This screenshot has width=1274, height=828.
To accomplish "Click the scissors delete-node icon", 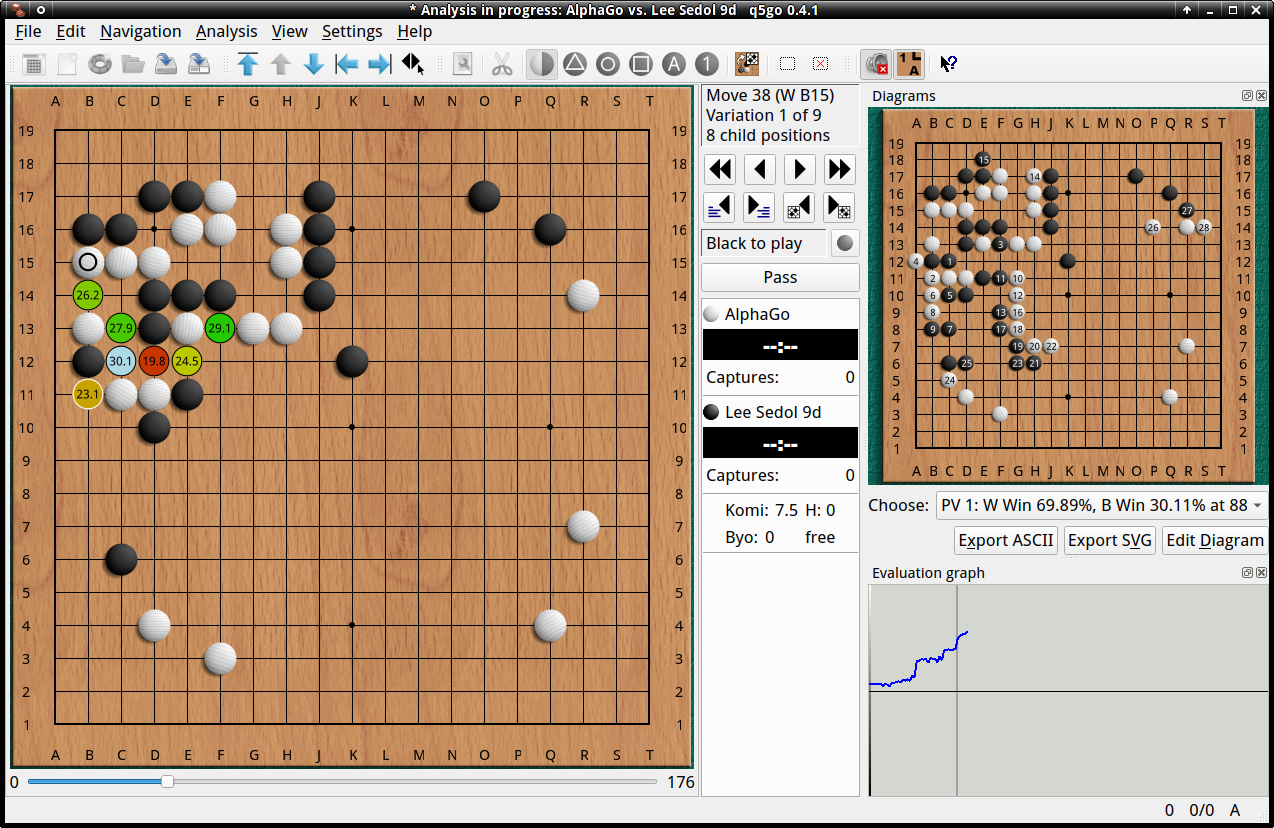I will 502,64.
